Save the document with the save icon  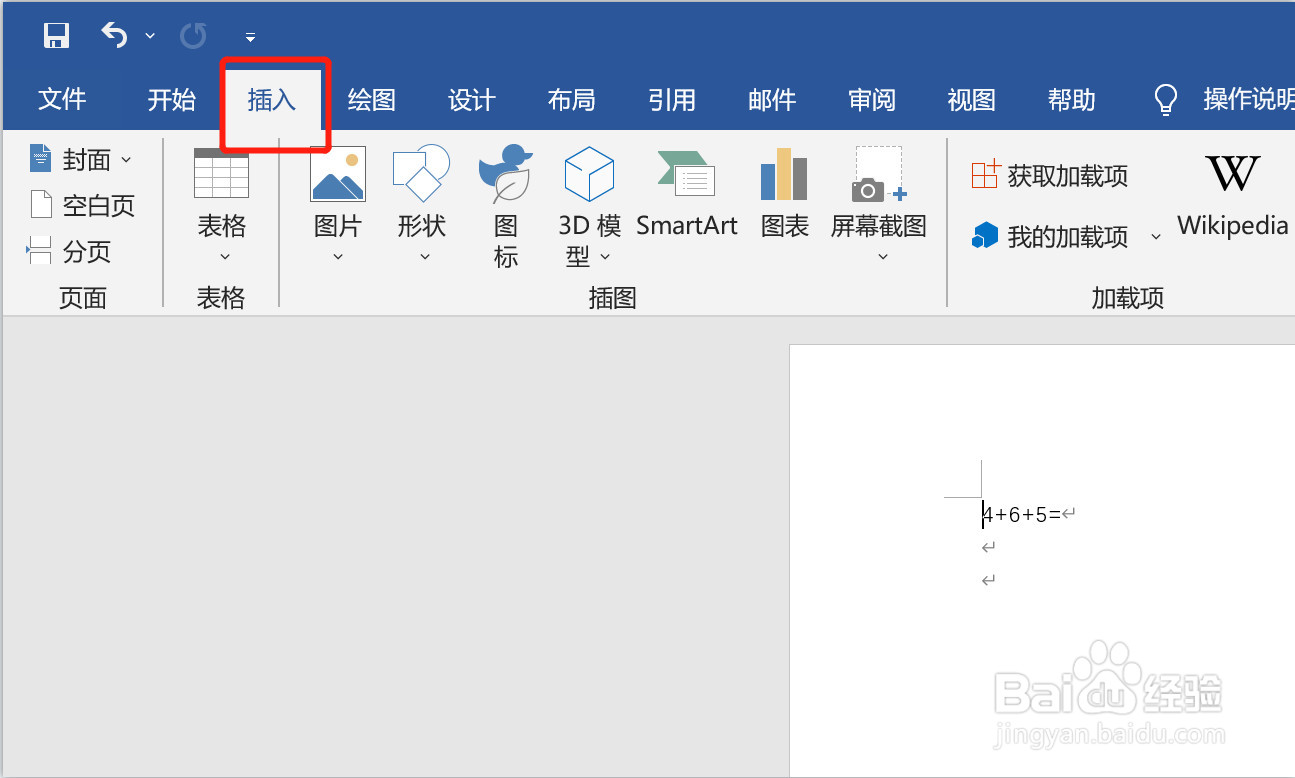(x=56, y=35)
